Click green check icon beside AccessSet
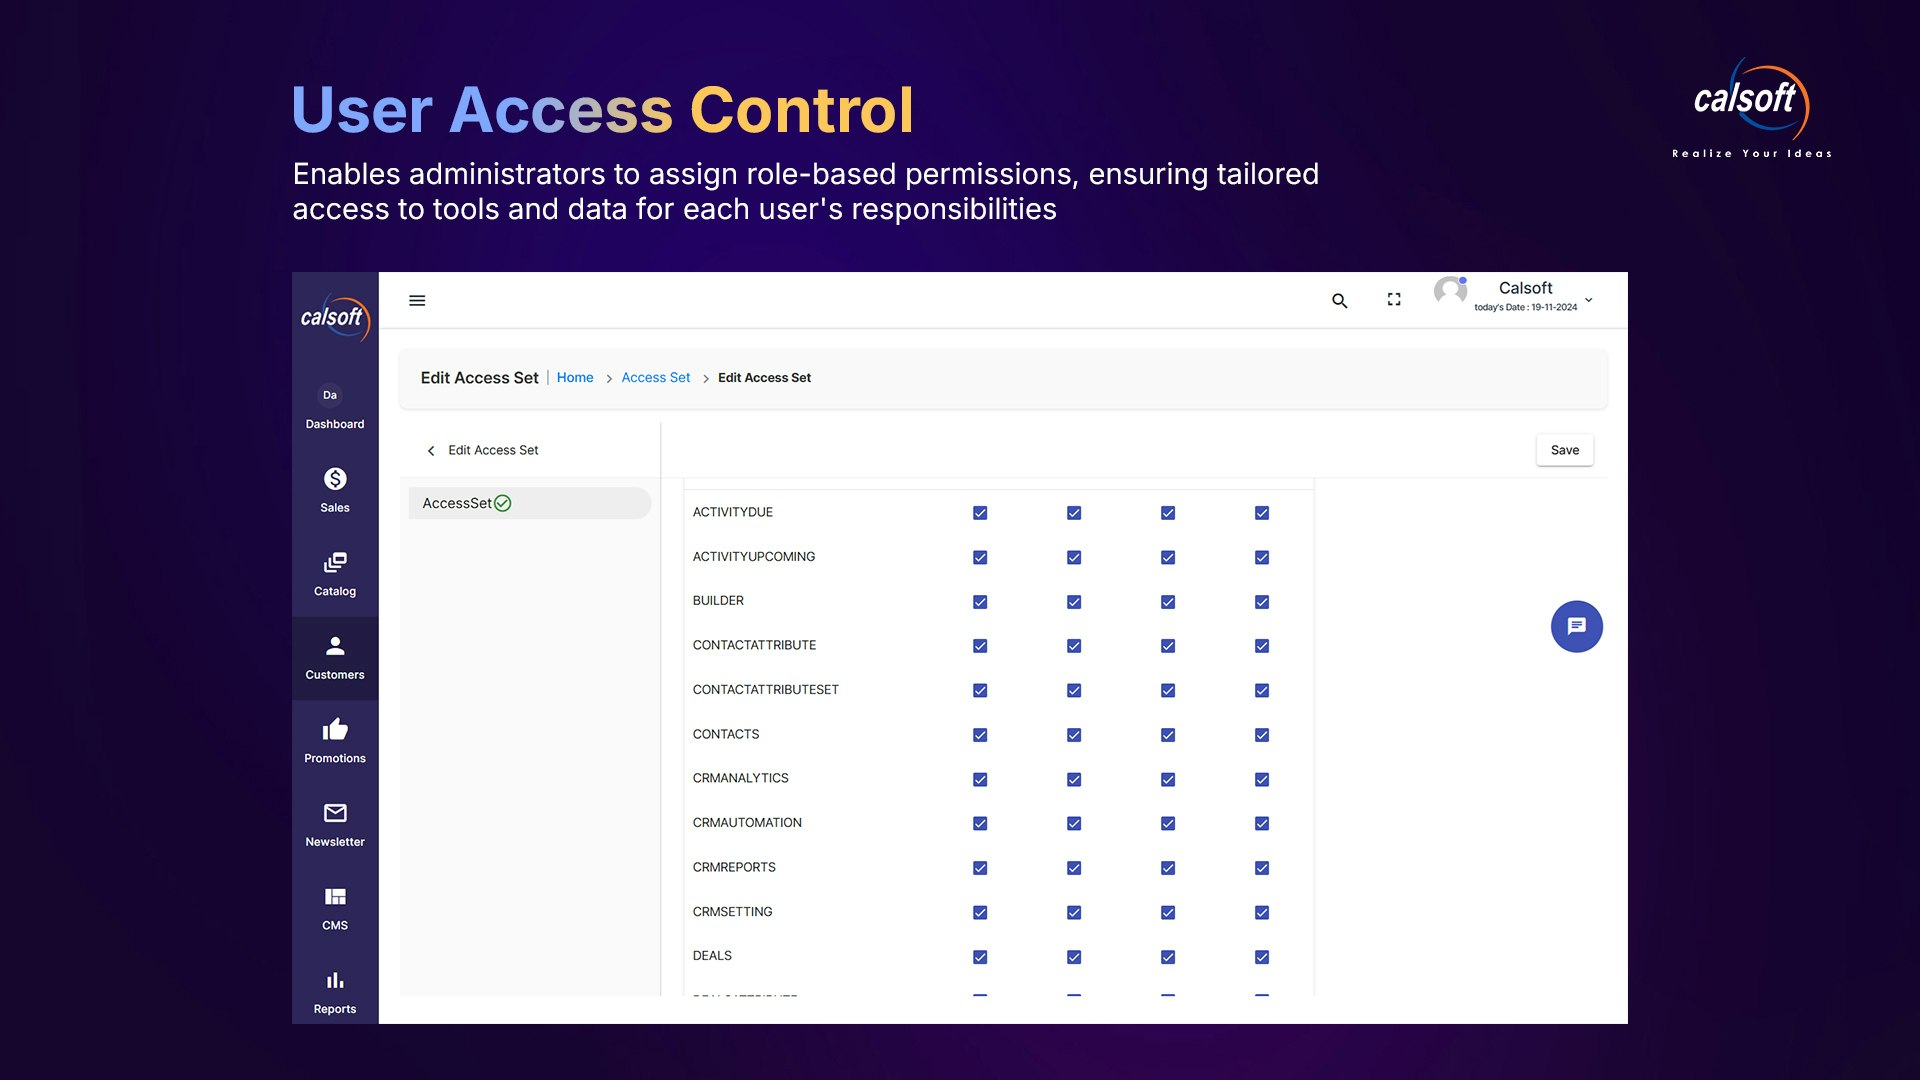 click(x=503, y=503)
